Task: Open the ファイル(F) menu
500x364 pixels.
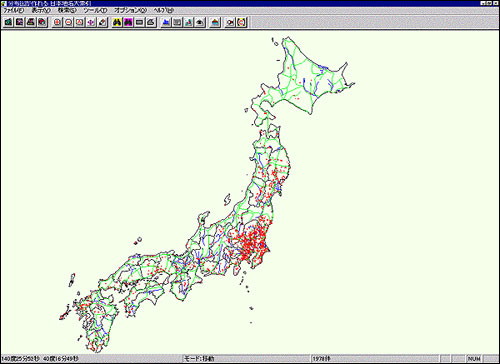Action: click(14, 10)
